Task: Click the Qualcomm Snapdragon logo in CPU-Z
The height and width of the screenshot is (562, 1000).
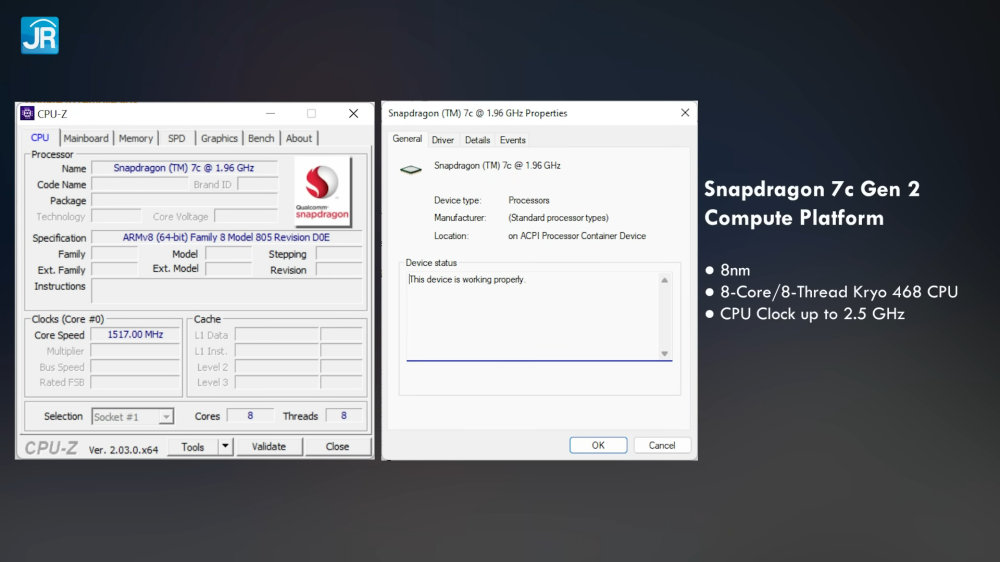Action: (322, 191)
